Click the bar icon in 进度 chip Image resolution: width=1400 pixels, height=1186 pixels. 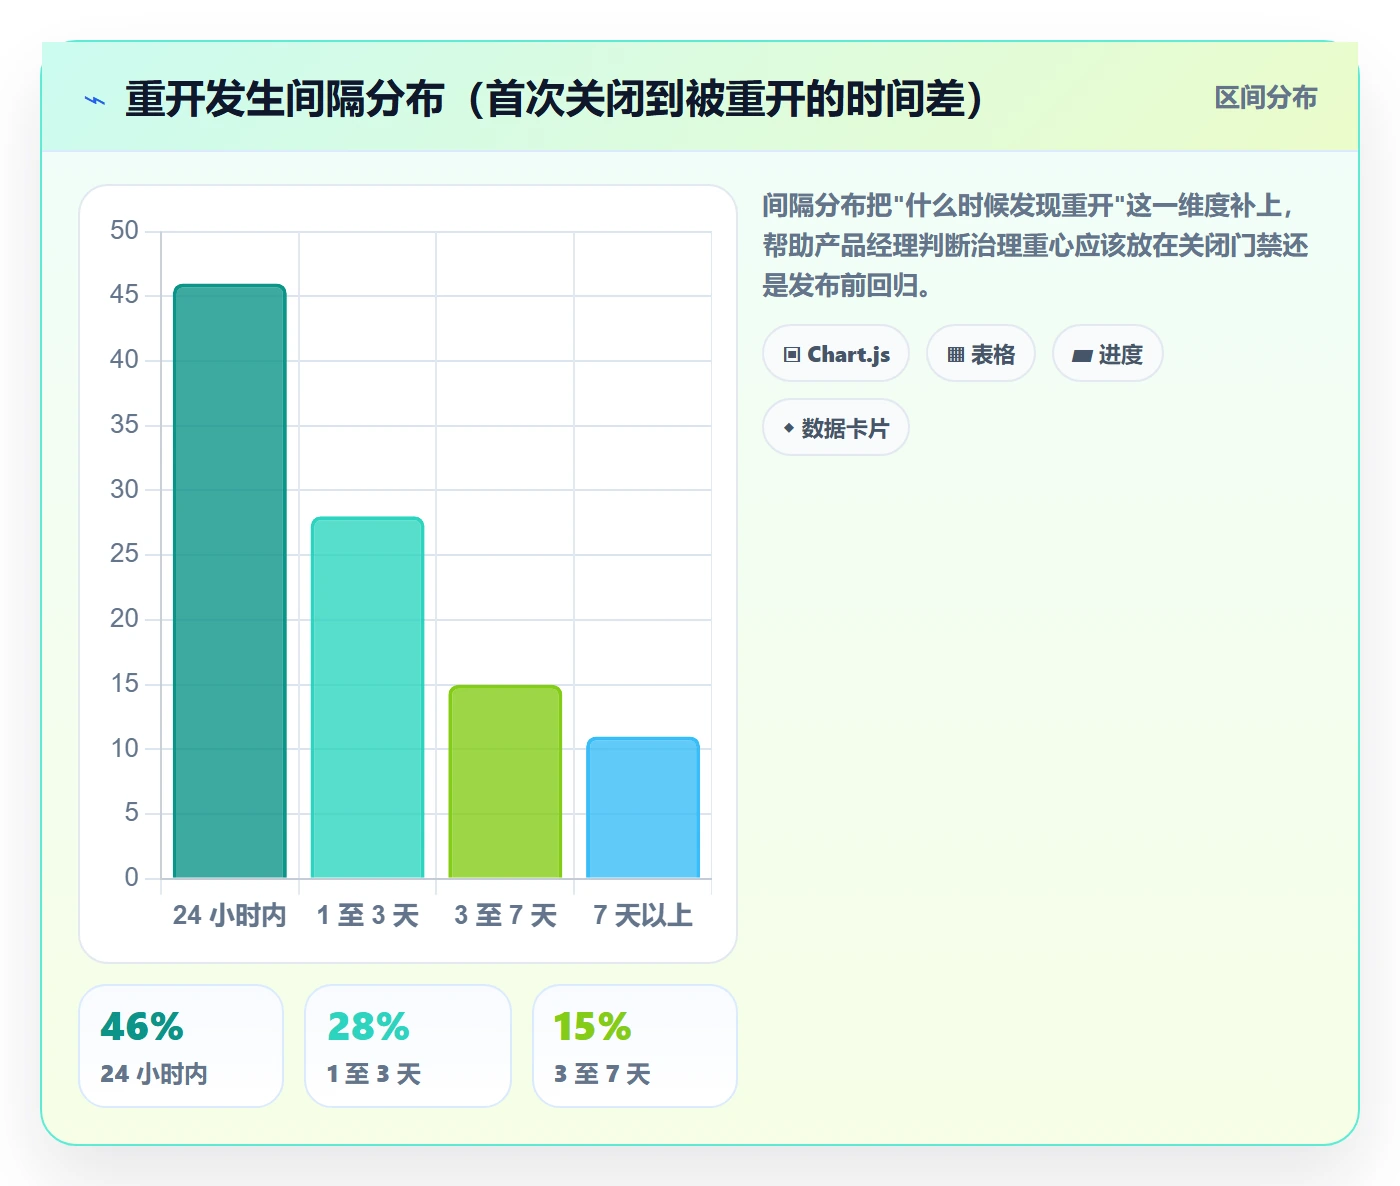tap(1082, 356)
